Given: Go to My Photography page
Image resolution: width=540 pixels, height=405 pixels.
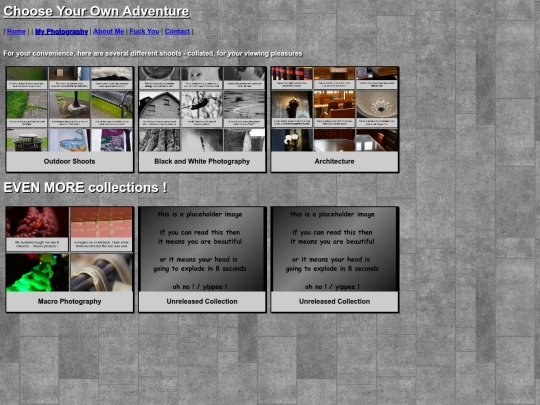Looking at the screenshot, I should (x=61, y=31).
